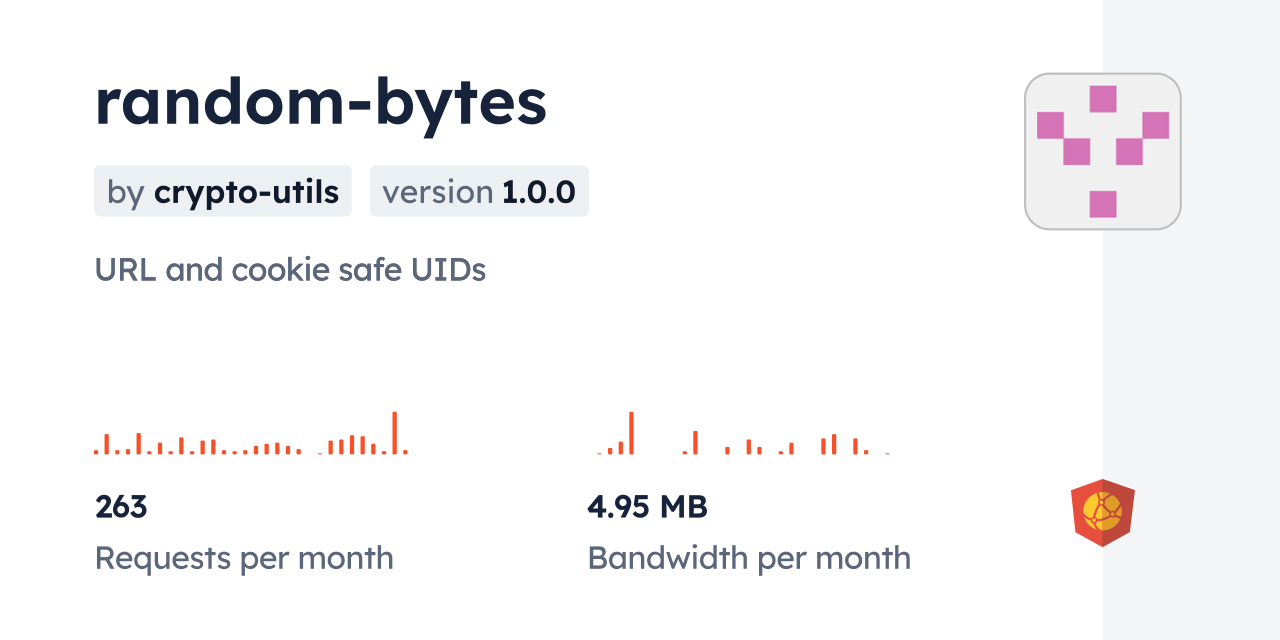Select the Bandwidth per month label
Image resolution: width=1280 pixels, height=640 pixels.
coord(749,558)
